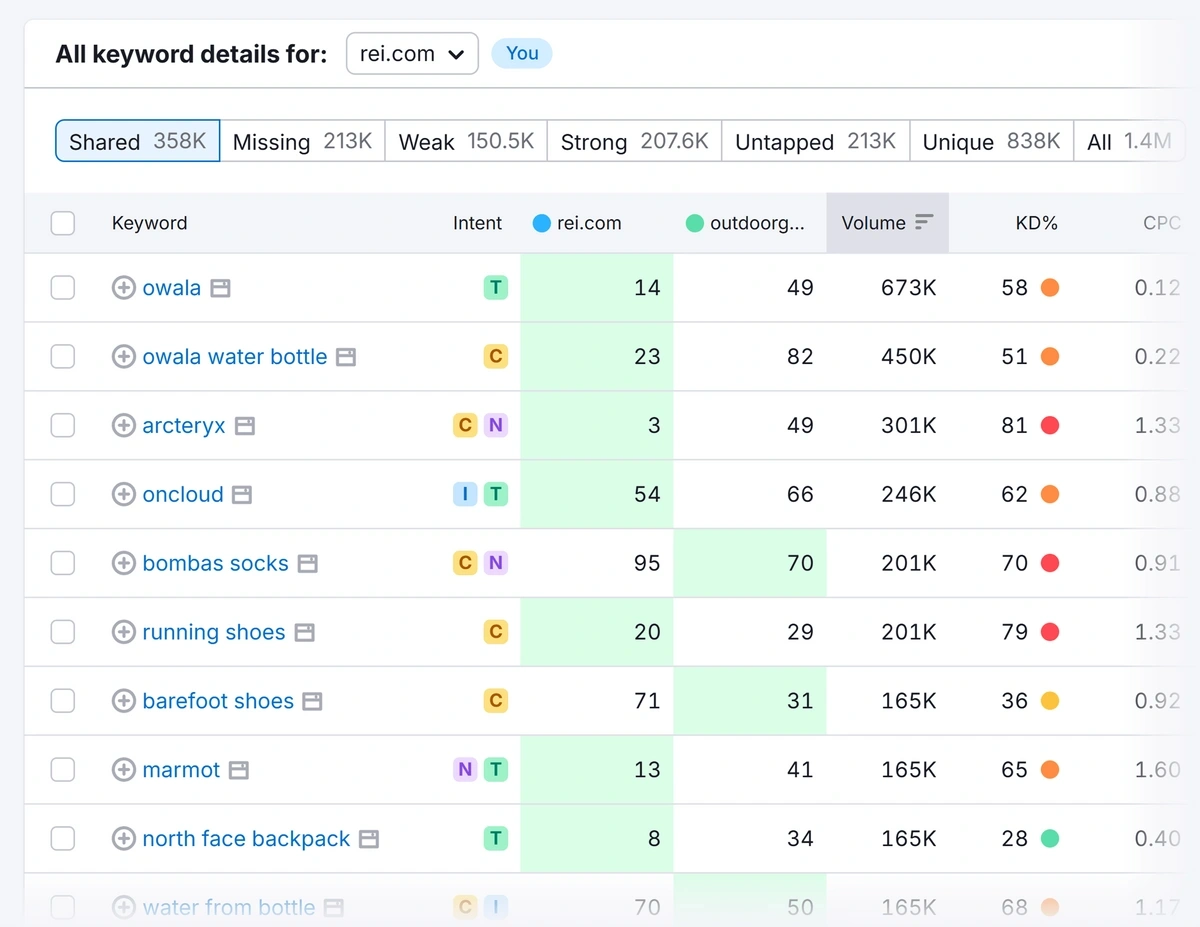The image size is (1200, 927).
Task: Expand the plus icon beside owala water bottle
Action: tap(123, 357)
